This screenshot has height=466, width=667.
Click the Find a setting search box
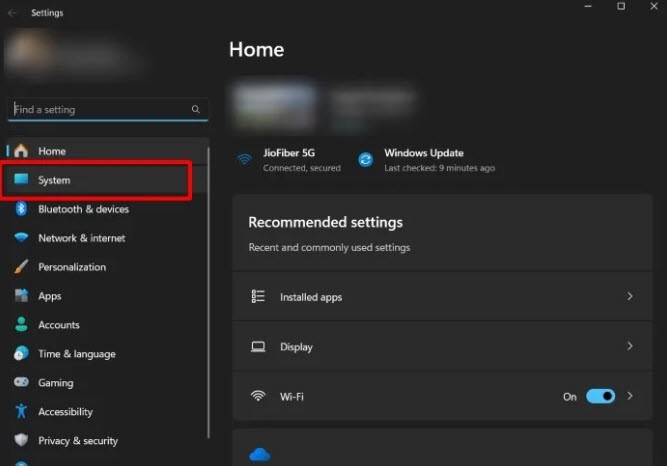pyautogui.click(x=108, y=110)
